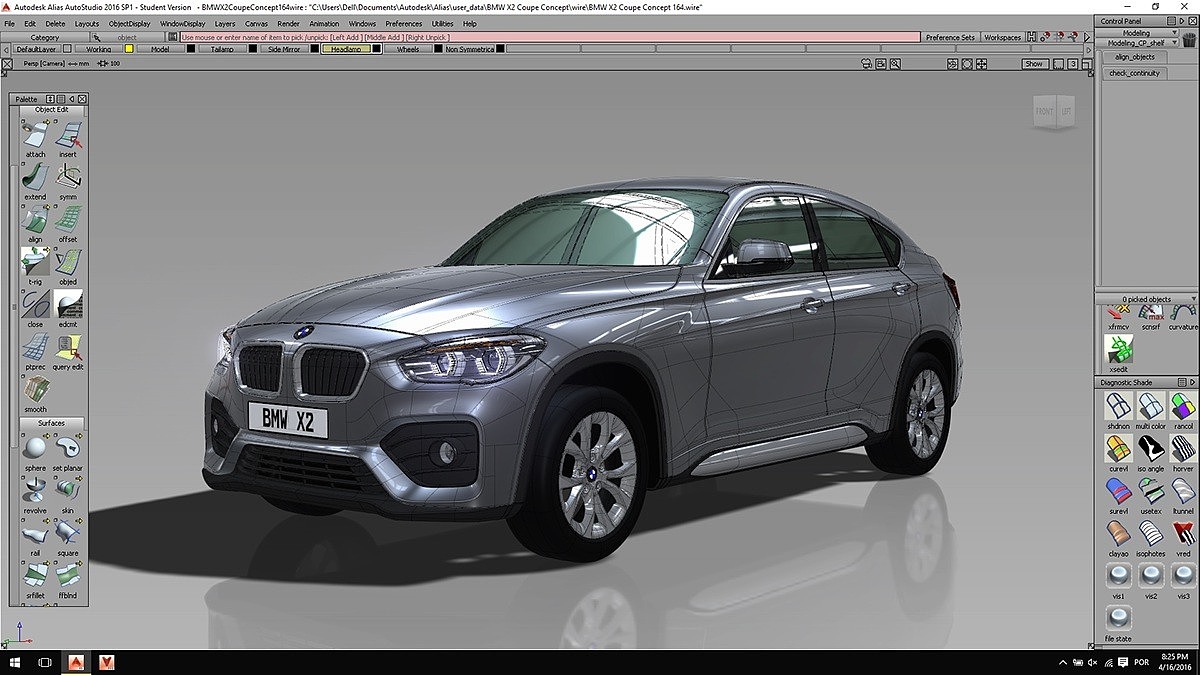The height and width of the screenshot is (675, 1200).
Task: Collapse the Object Edit palette section
Action: [x=51, y=110]
